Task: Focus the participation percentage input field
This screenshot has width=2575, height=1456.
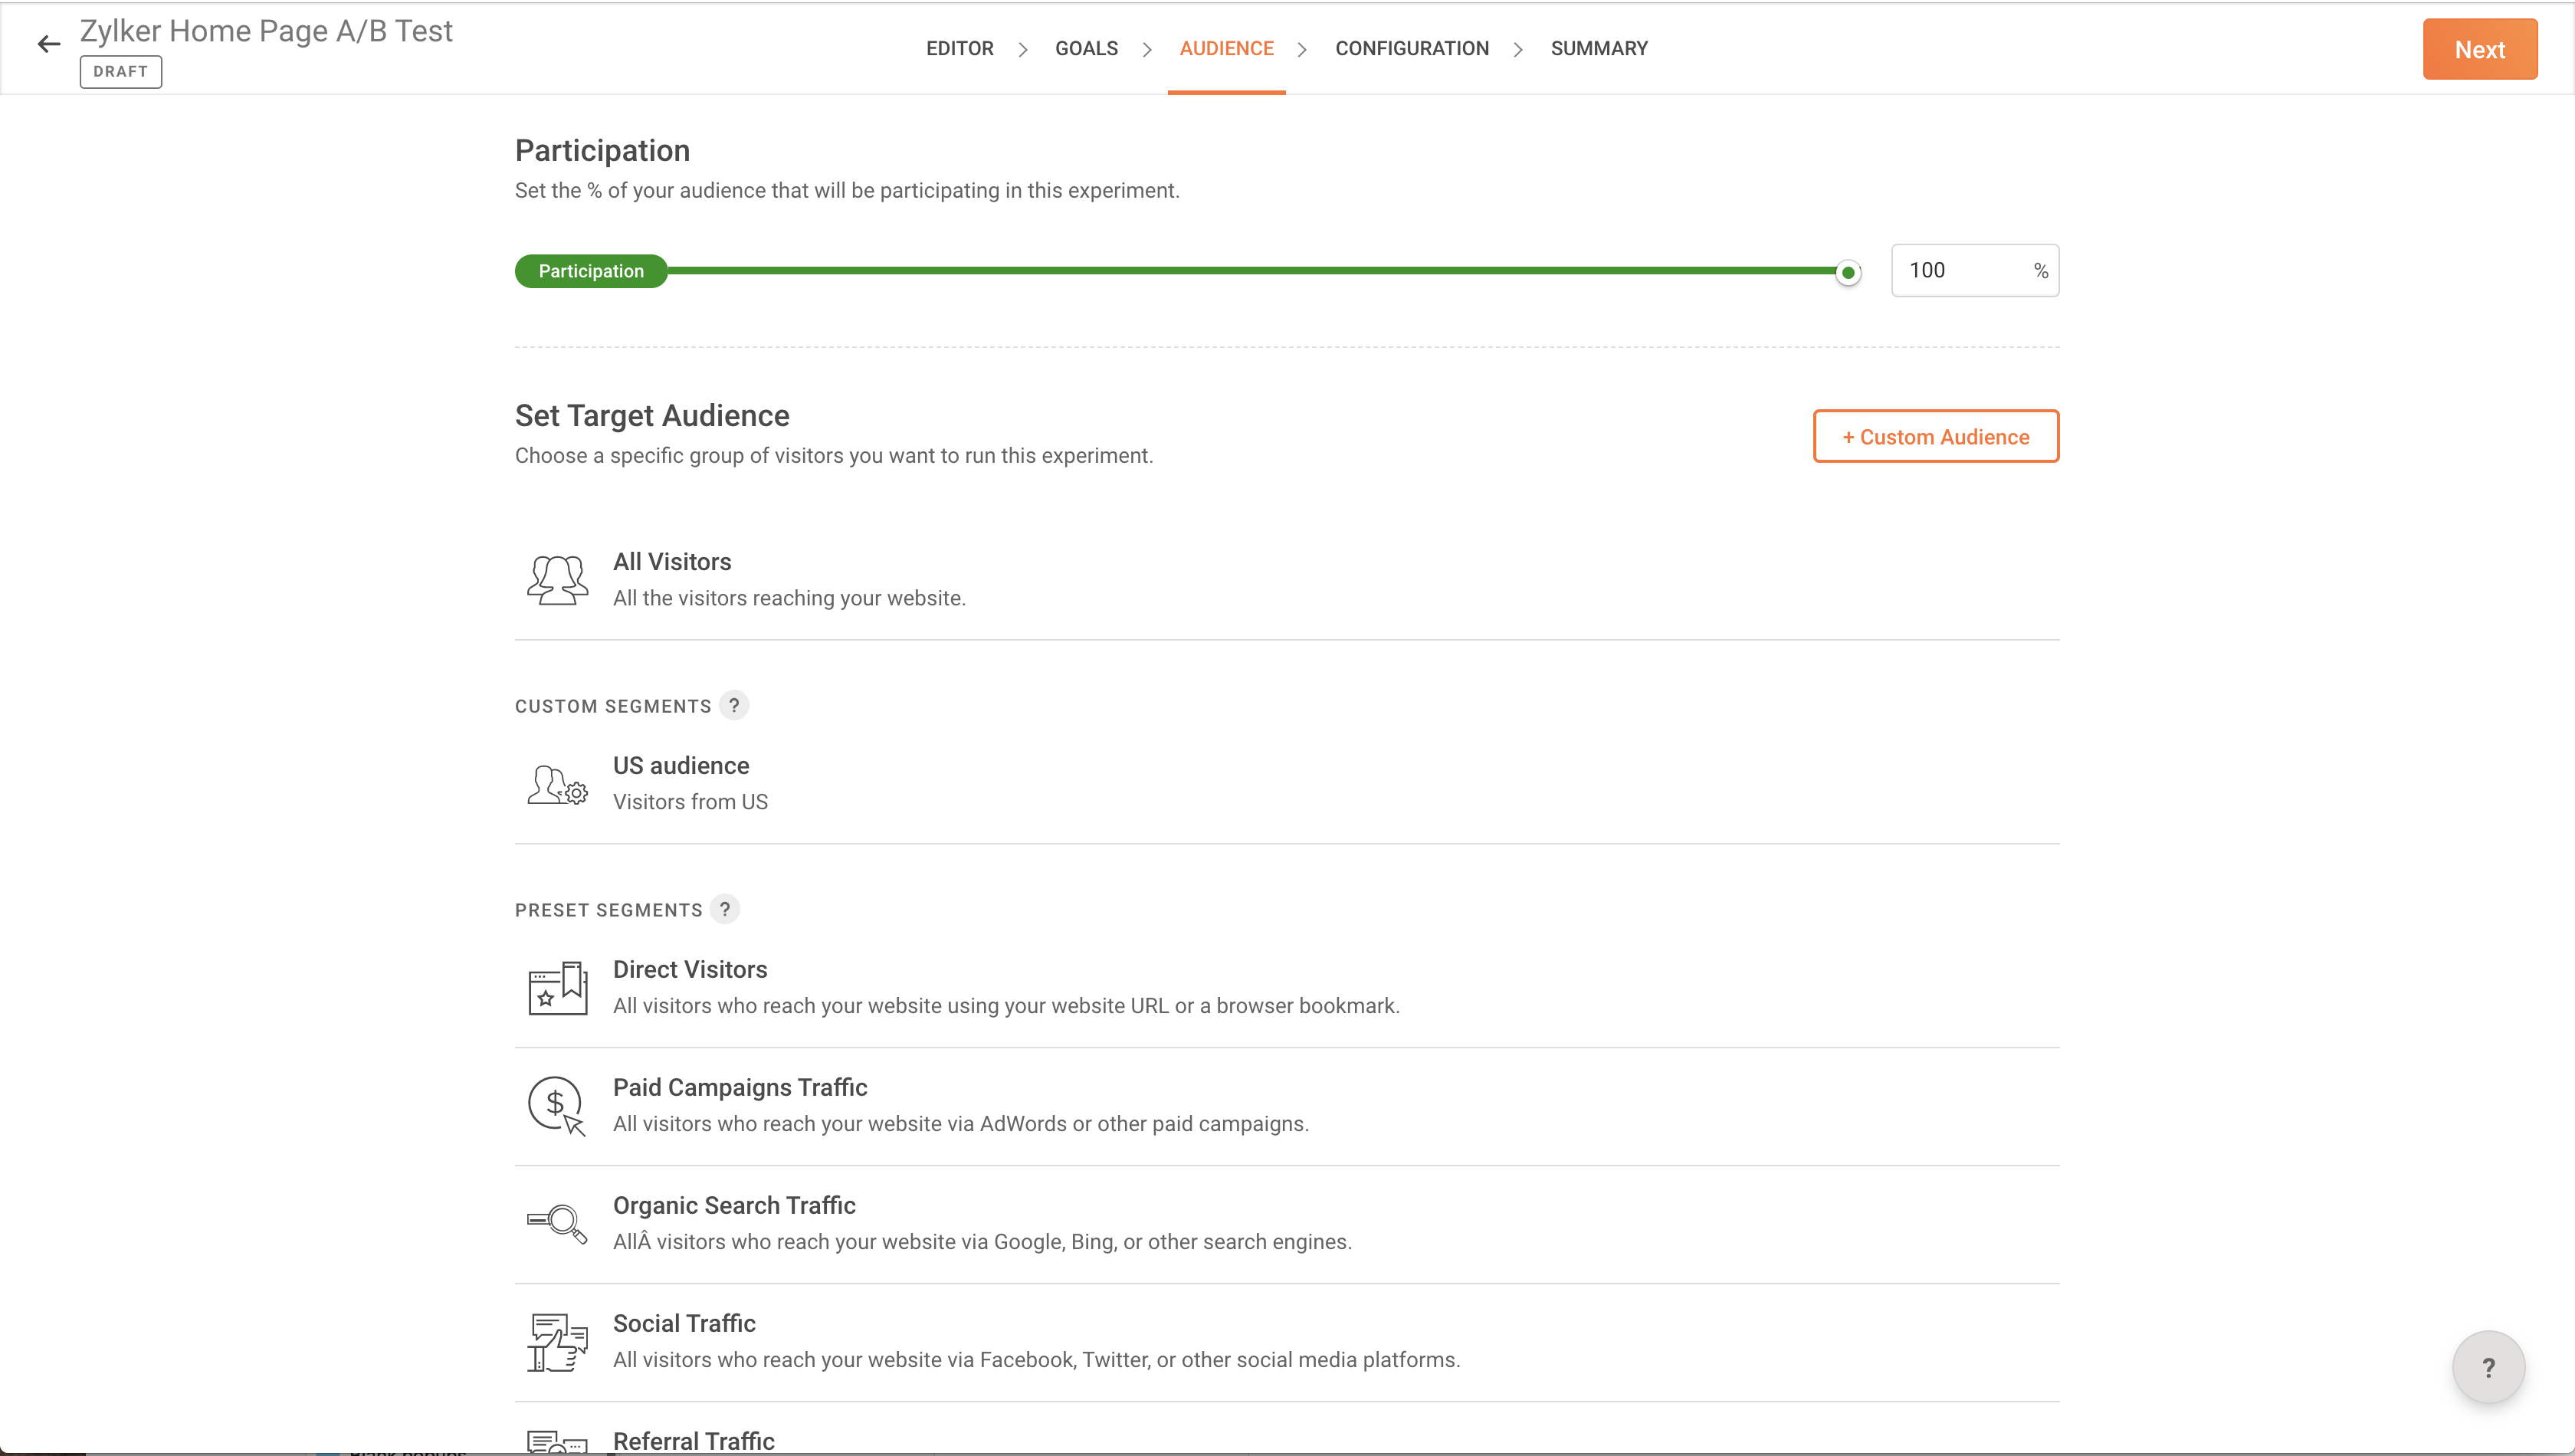Action: (1962, 270)
